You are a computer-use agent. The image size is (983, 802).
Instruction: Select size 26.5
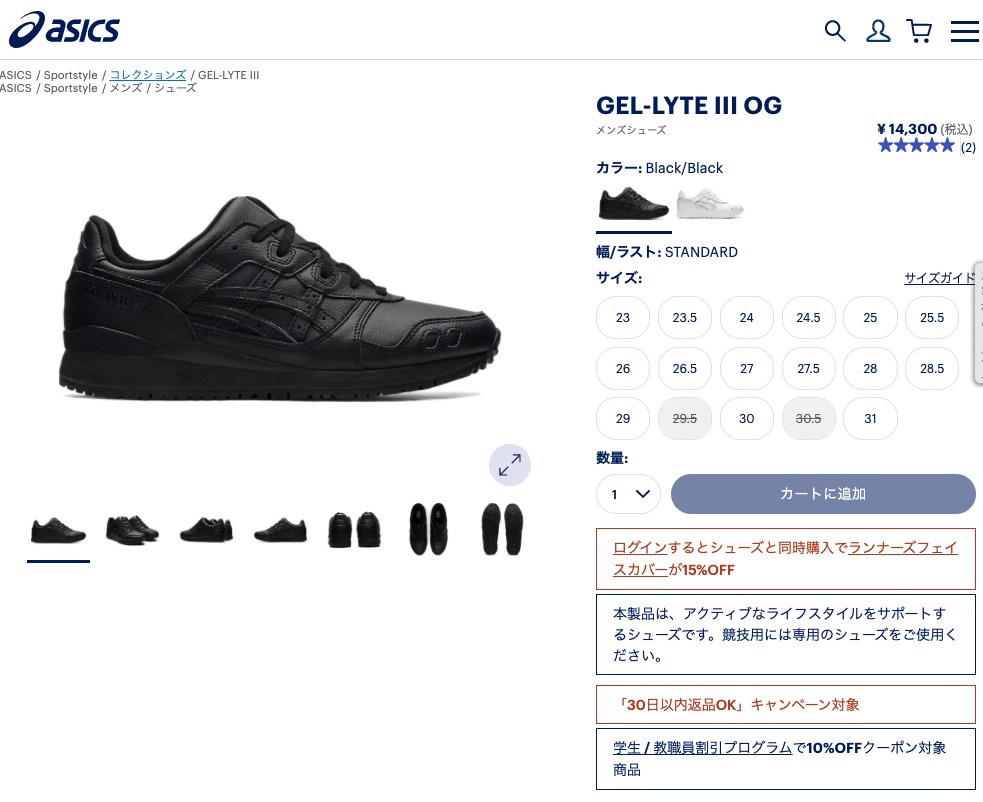685,368
